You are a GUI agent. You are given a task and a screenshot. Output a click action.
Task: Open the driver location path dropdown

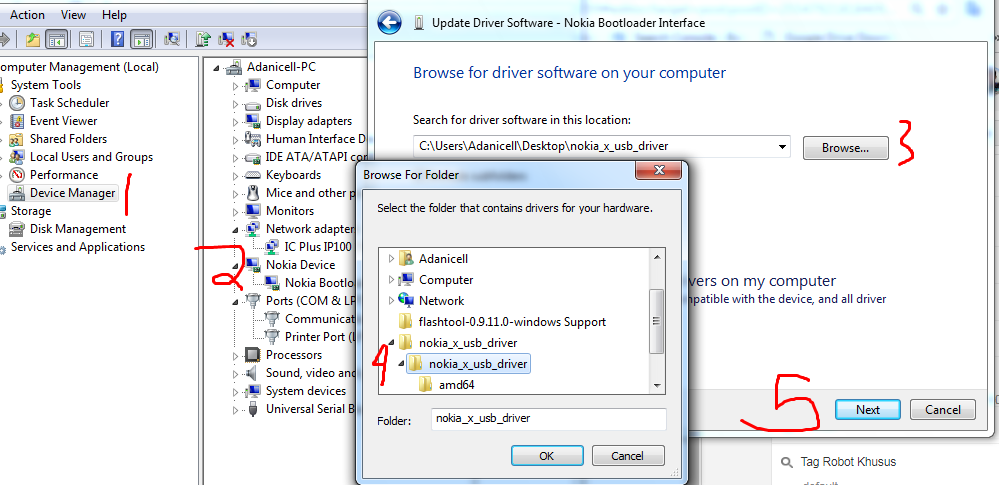pos(782,147)
